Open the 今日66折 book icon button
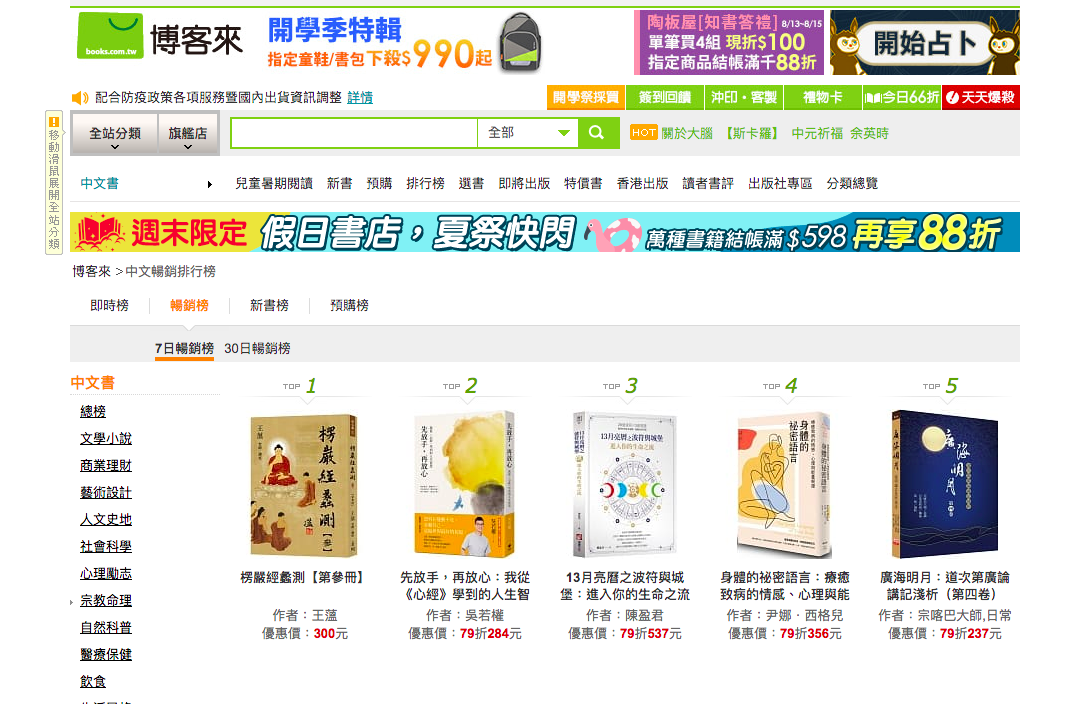 (901, 97)
